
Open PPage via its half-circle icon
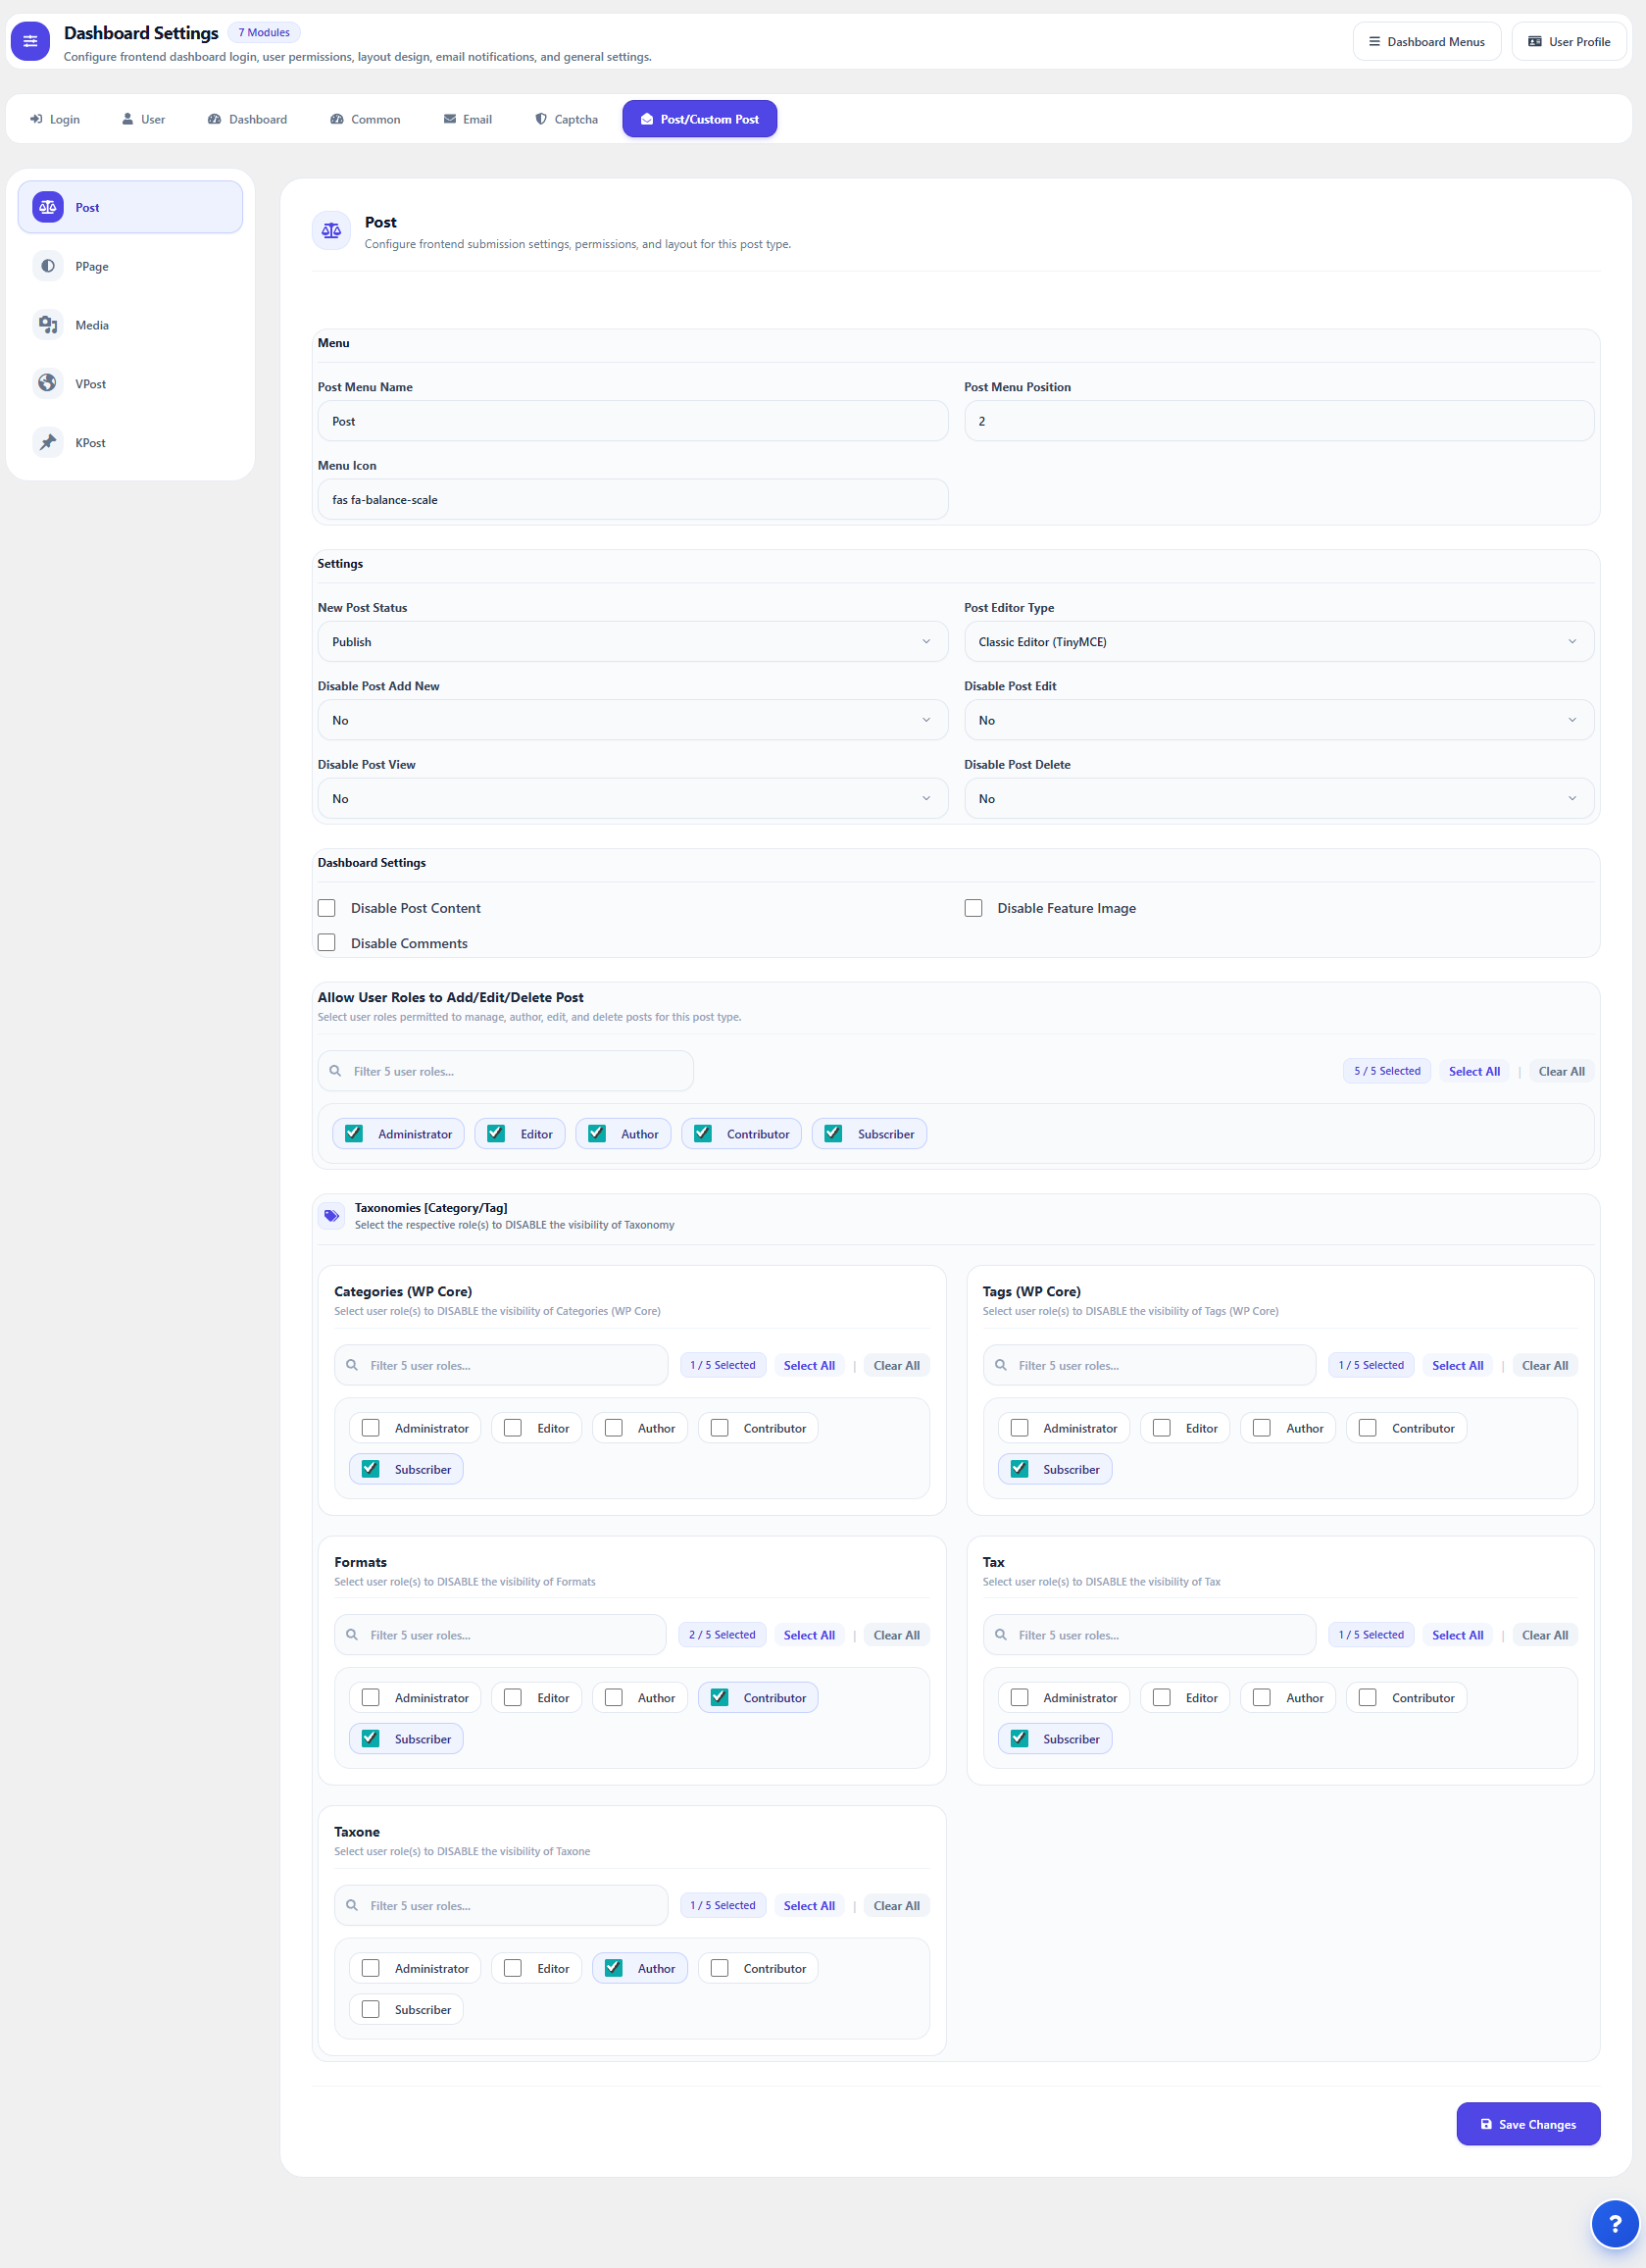pyautogui.click(x=48, y=266)
